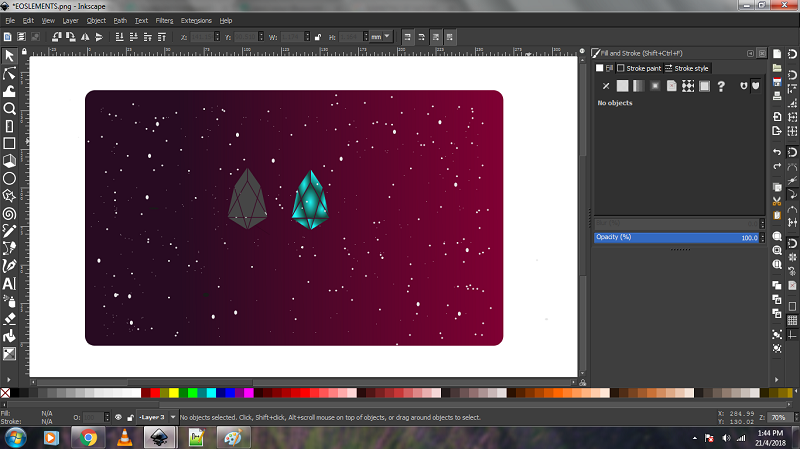
Task: Step the X coordinate spinner
Action: (217, 37)
